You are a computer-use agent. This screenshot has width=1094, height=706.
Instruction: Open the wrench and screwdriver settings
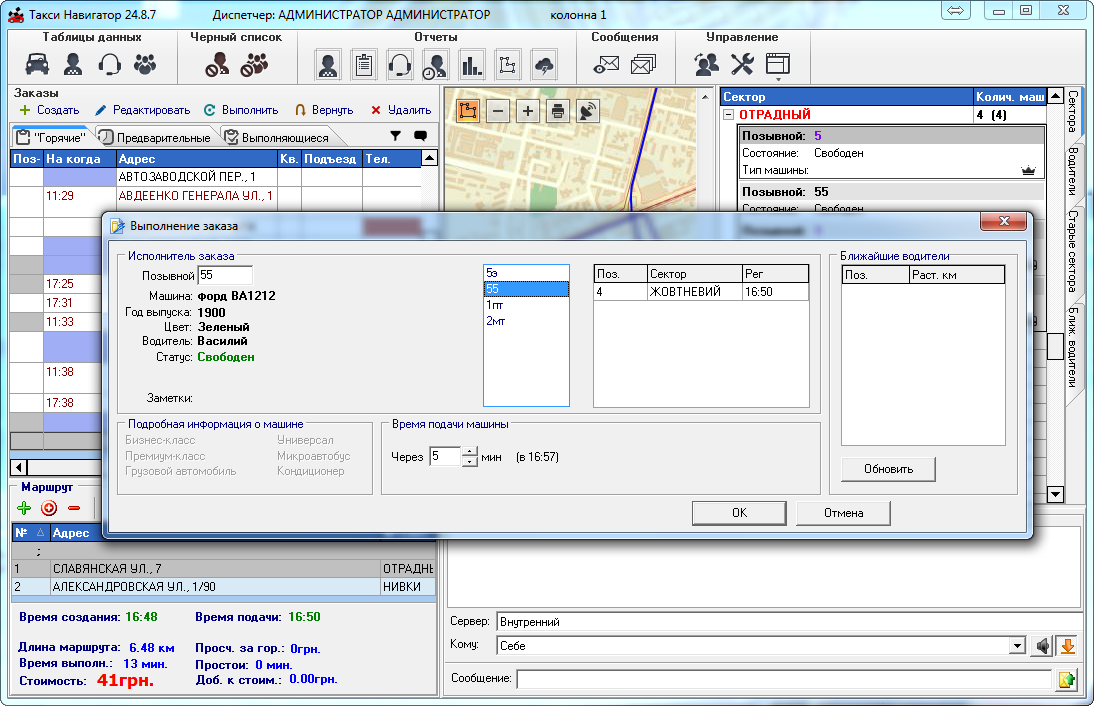point(741,65)
